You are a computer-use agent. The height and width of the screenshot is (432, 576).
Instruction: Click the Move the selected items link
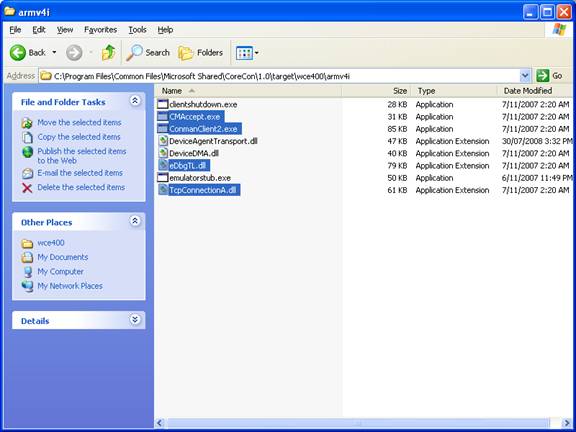click(79, 122)
